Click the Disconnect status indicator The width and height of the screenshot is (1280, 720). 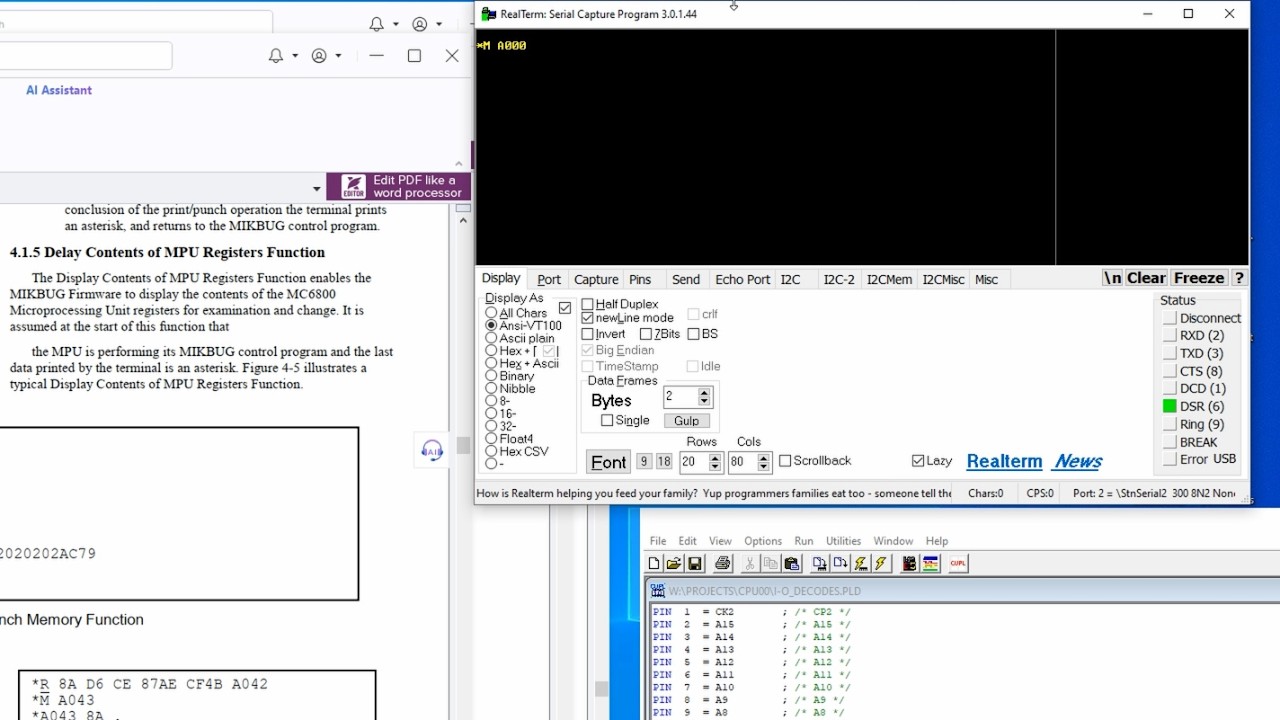(x=1169, y=318)
